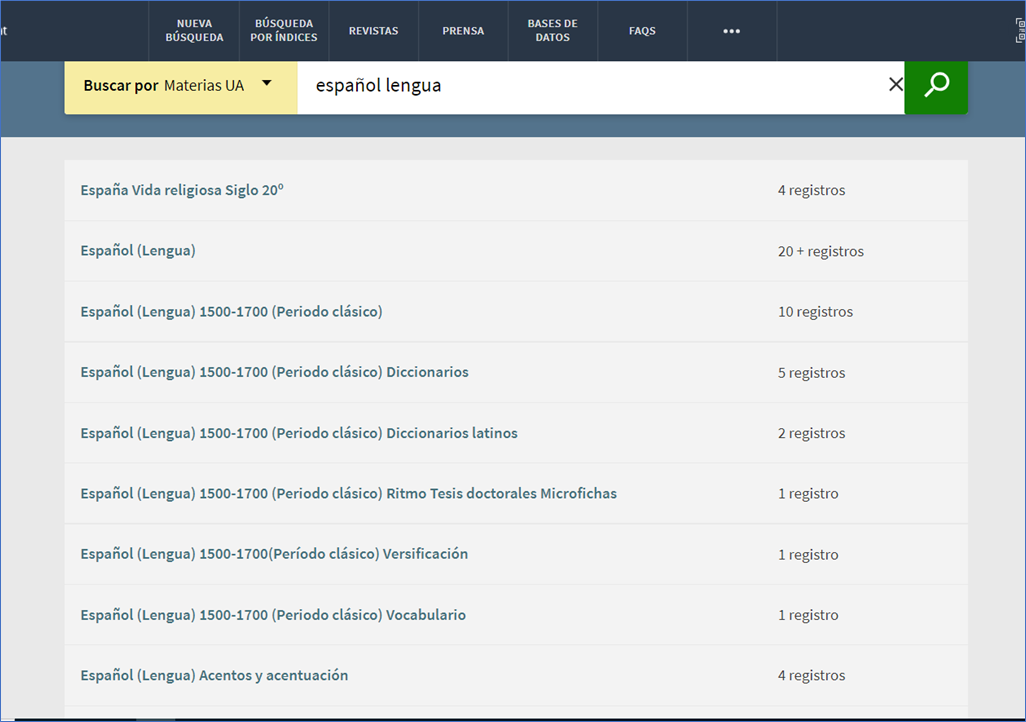Select Español (Lengua) 1500-1700 (Periodo clásico) entry

point(231,312)
